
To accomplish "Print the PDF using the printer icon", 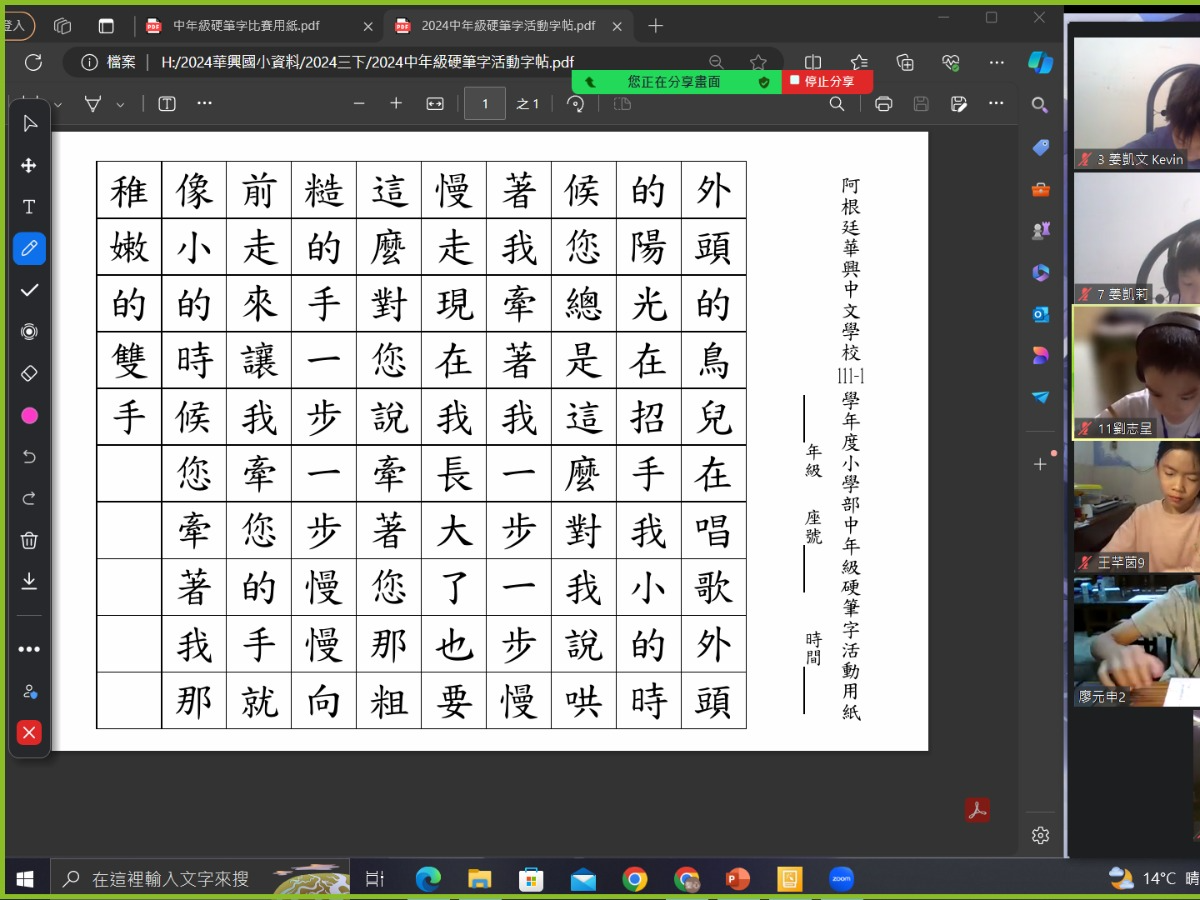I will coord(883,104).
